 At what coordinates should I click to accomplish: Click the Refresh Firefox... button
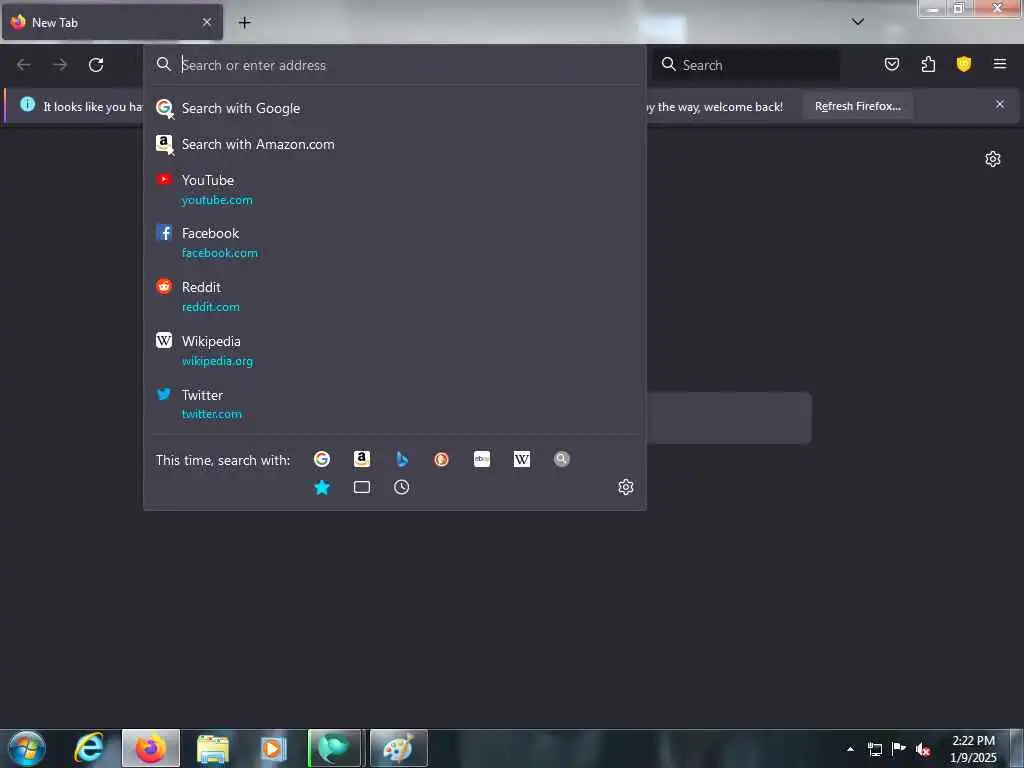pos(857,106)
